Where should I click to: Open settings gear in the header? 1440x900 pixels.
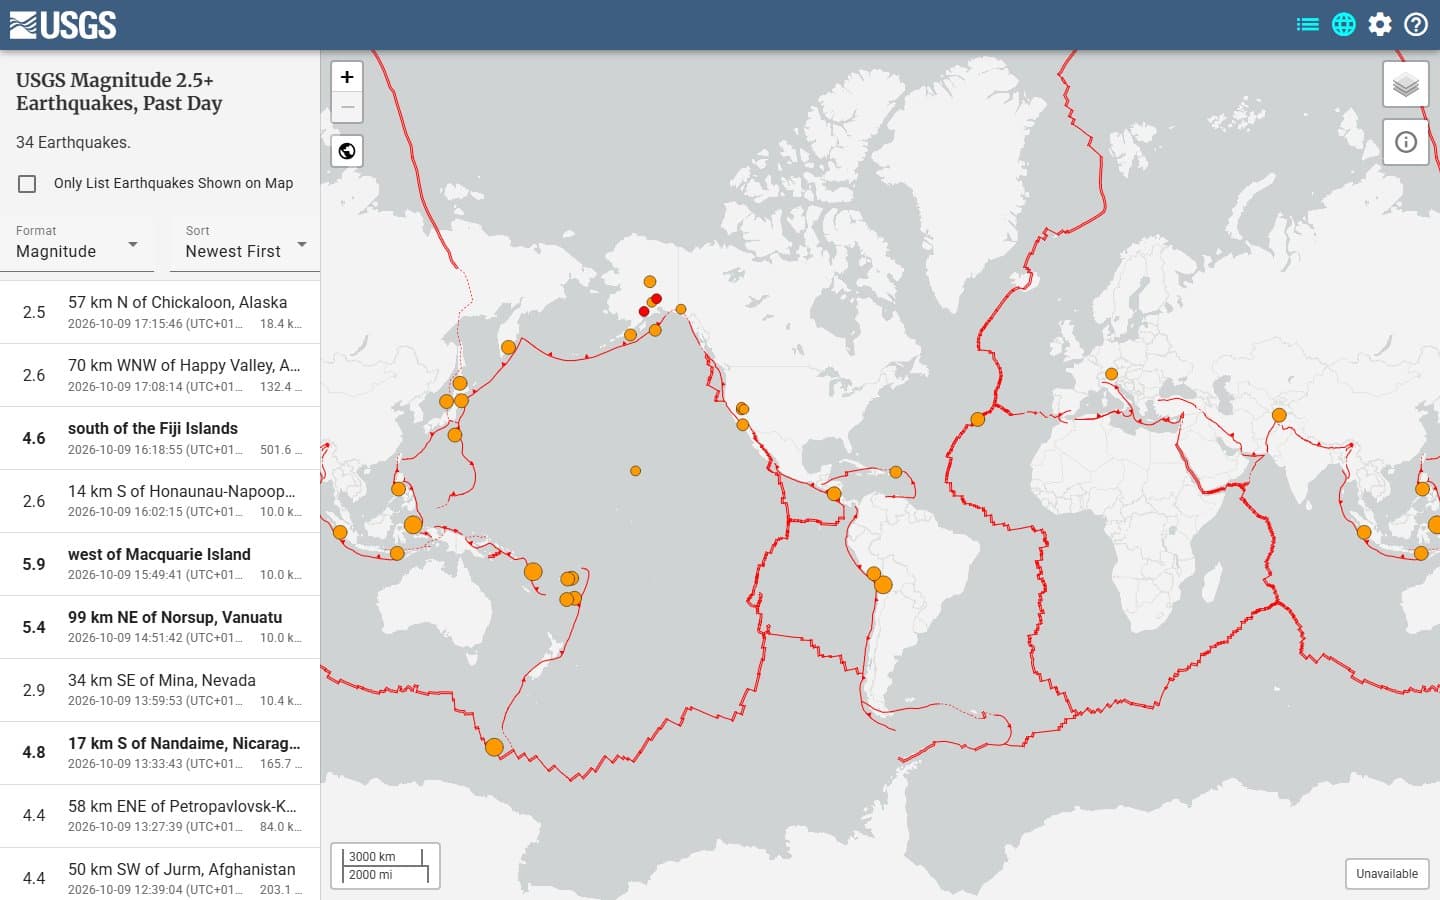tap(1380, 24)
